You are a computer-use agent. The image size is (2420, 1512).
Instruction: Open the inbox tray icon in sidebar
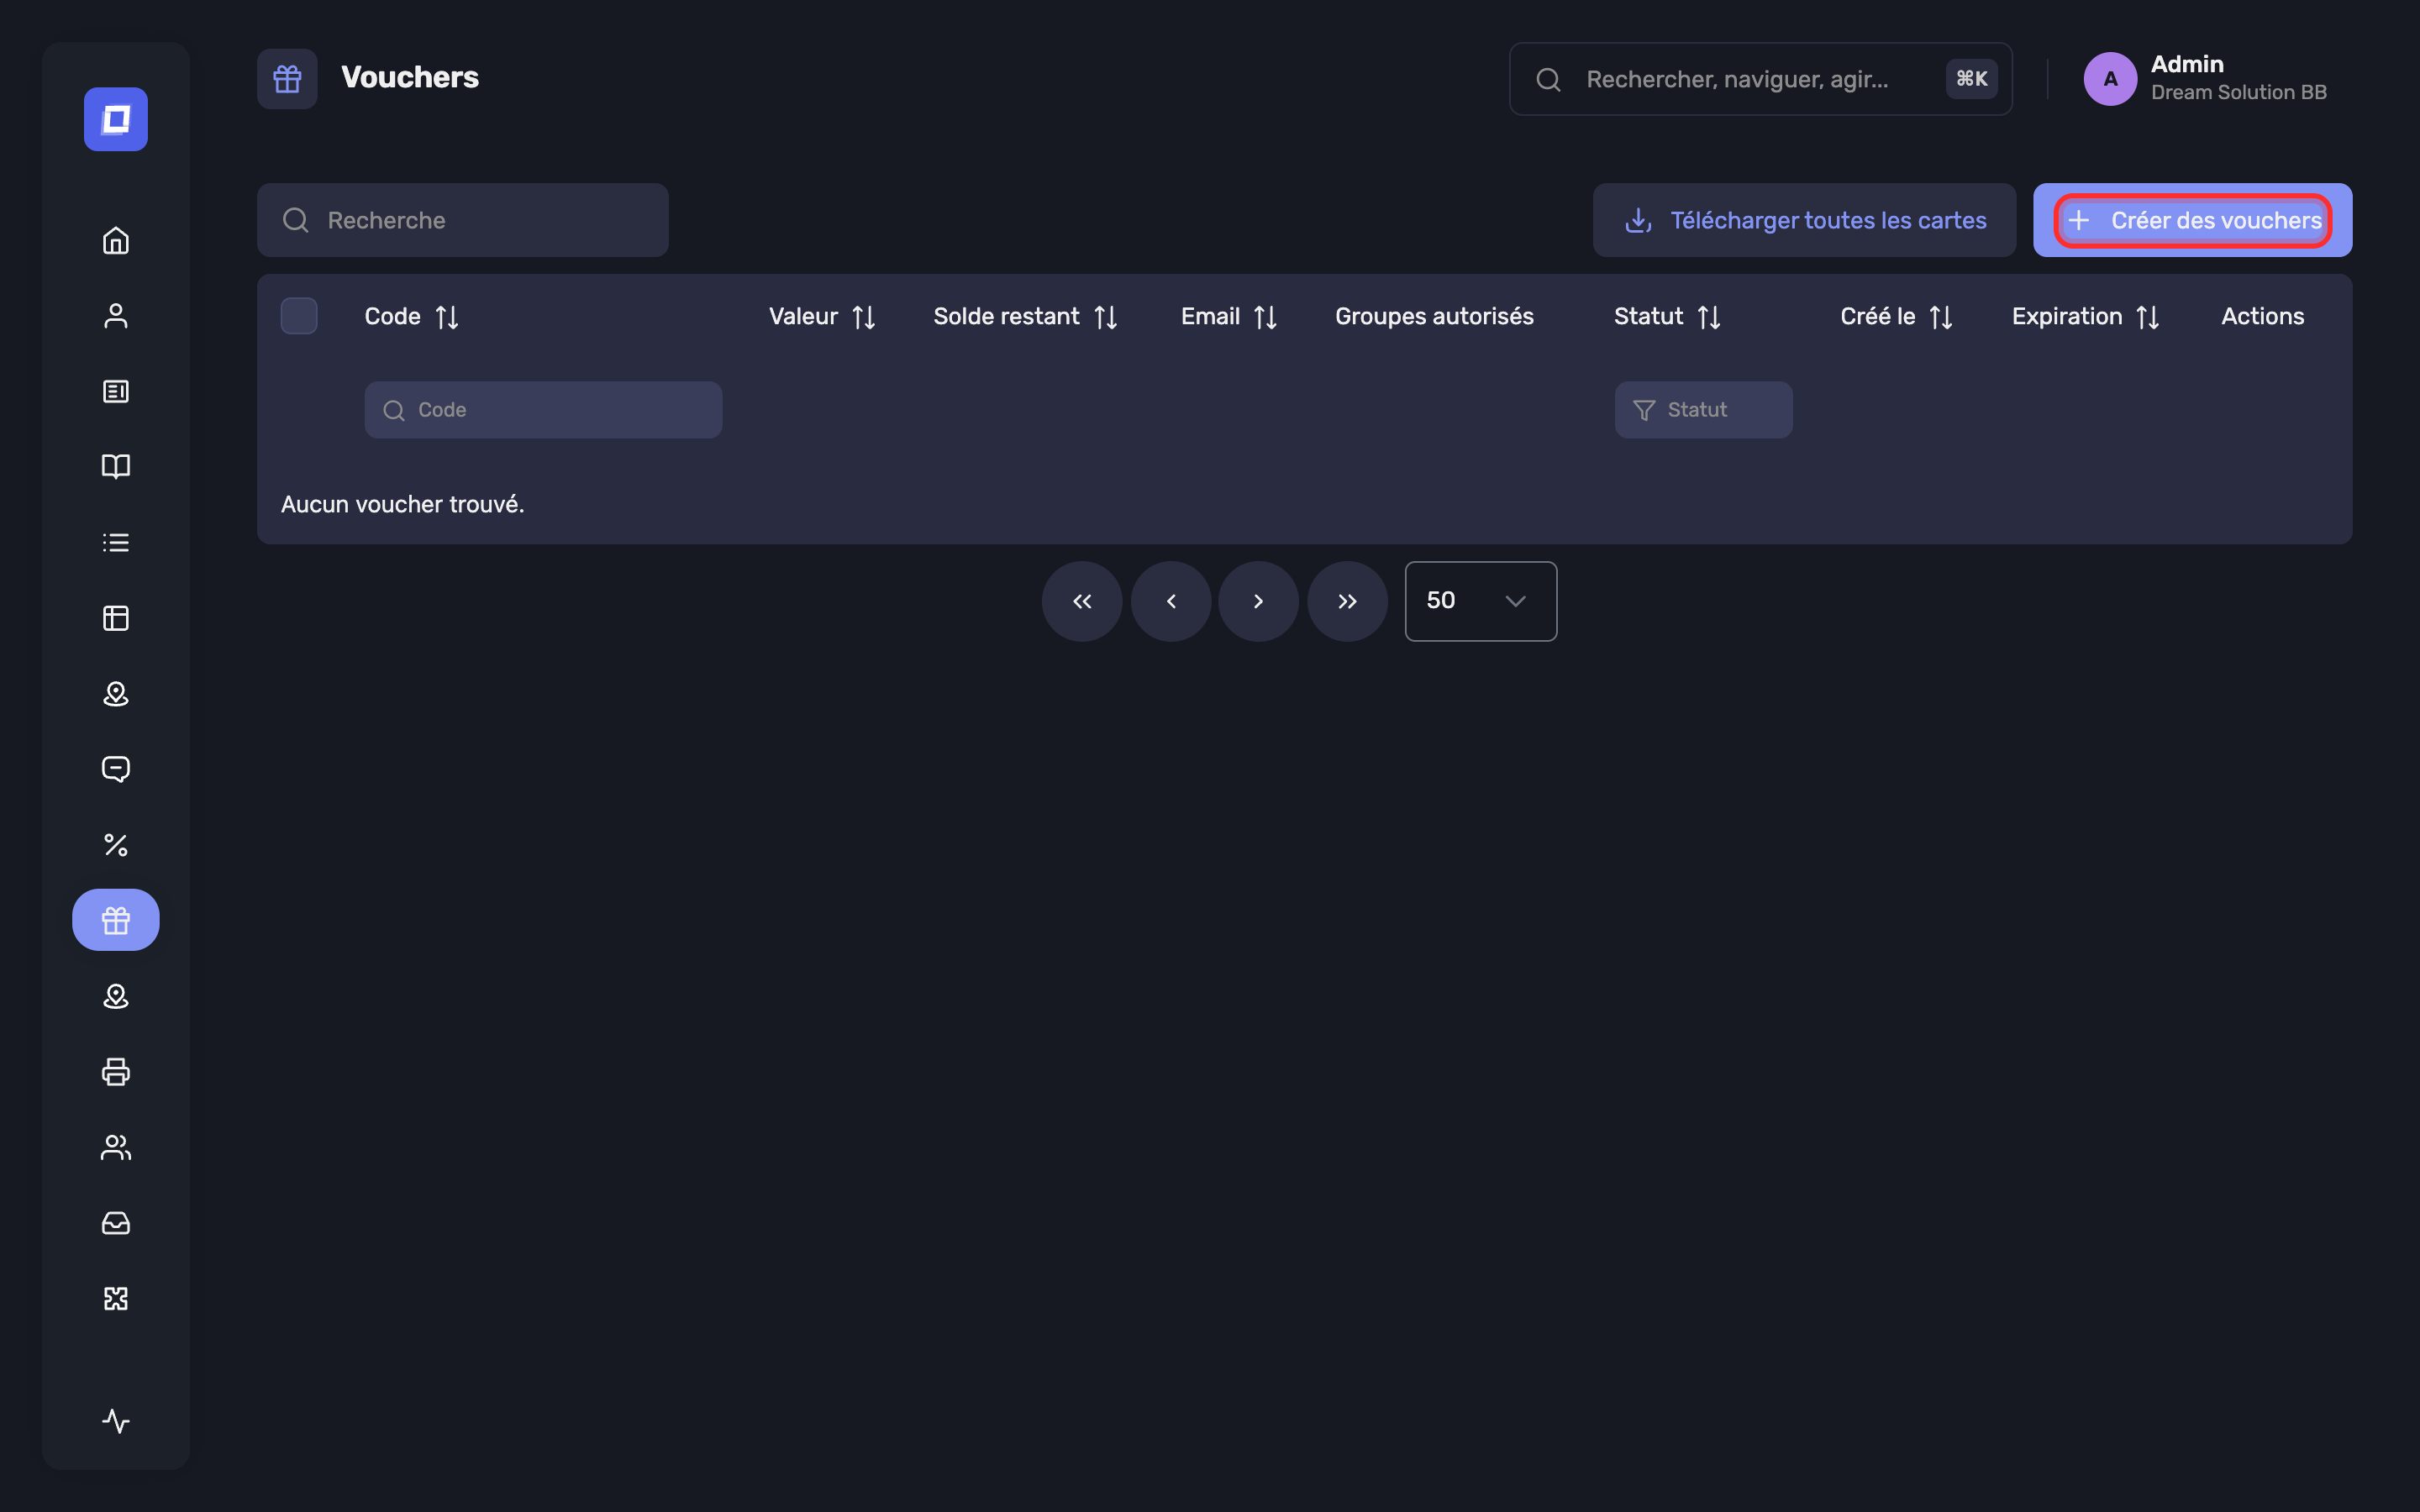pos(116,1223)
